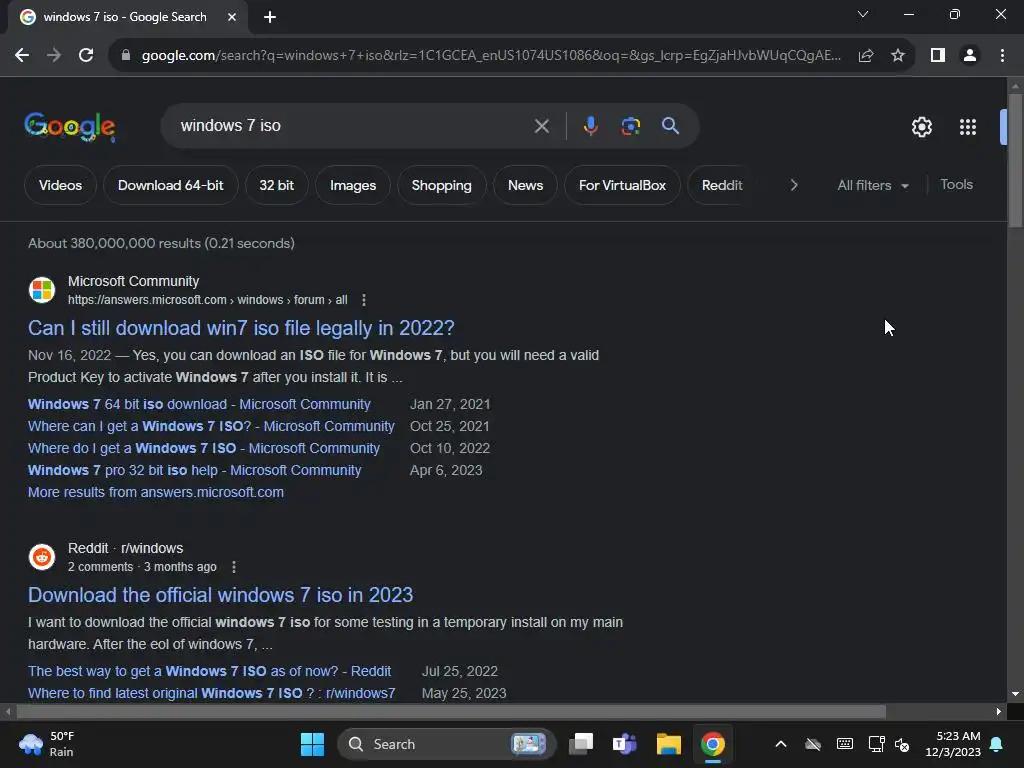
Task: Open 'Windows 7 64 bit iso download' link
Action: [x=199, y=404]
